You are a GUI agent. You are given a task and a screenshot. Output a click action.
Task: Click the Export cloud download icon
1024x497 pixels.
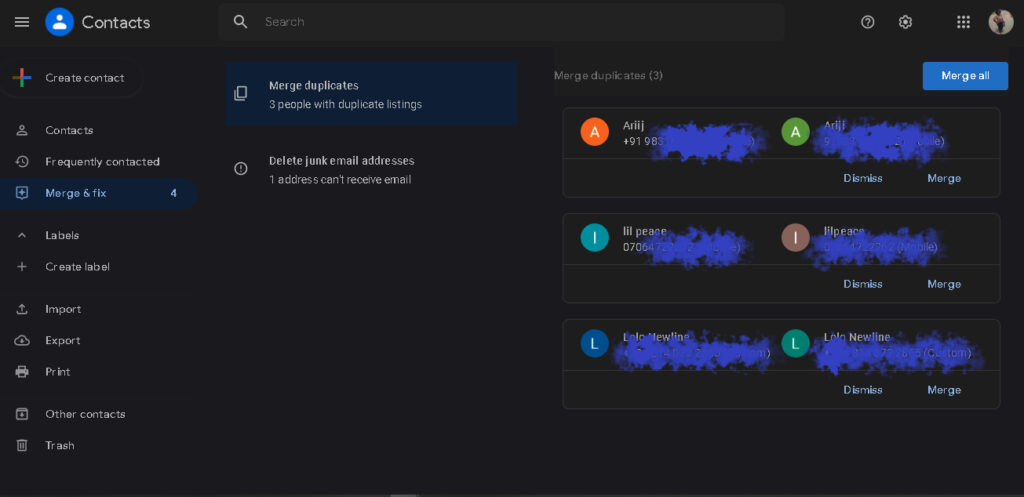(22, 340)
